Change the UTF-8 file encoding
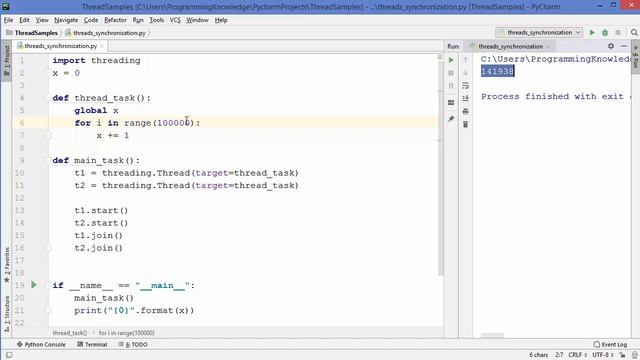This screenshot has width=640, height=360. coord(602,355)
